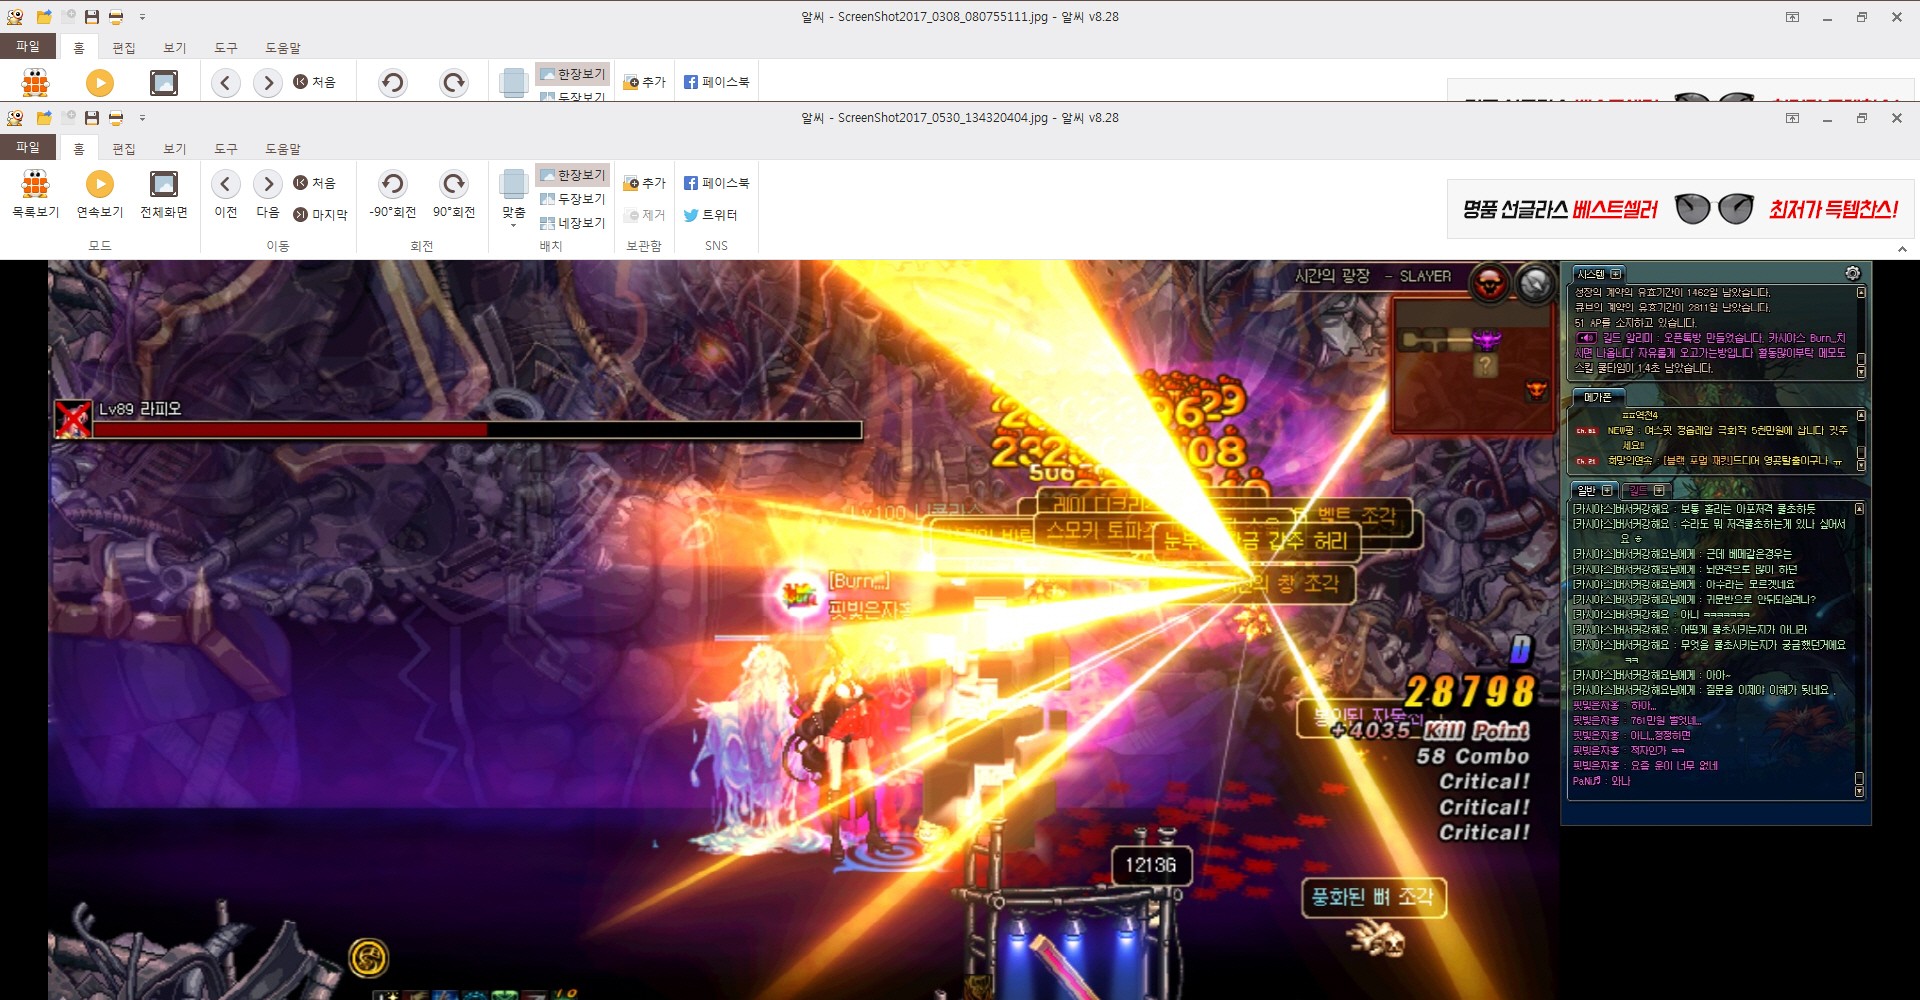Click print icon in back window title bar
The width and height of the screenshot is (1920, 1000).
click(x=116, y=17)
